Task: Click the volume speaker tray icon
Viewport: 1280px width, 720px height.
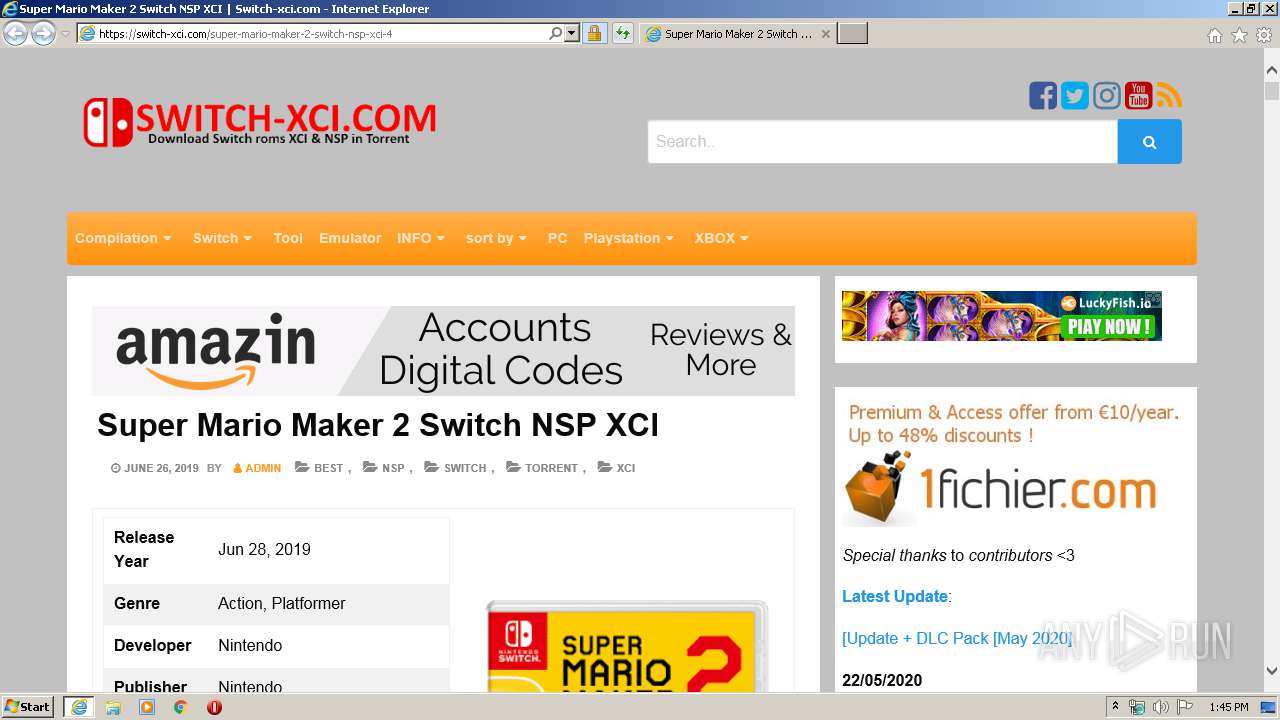Action: coord(1161,707)
